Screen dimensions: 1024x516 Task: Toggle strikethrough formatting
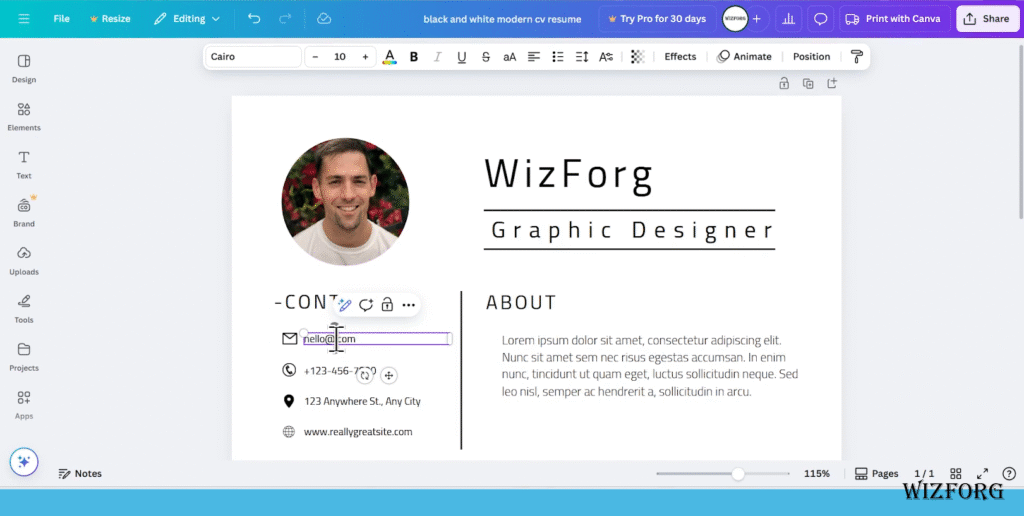point(486,57)
